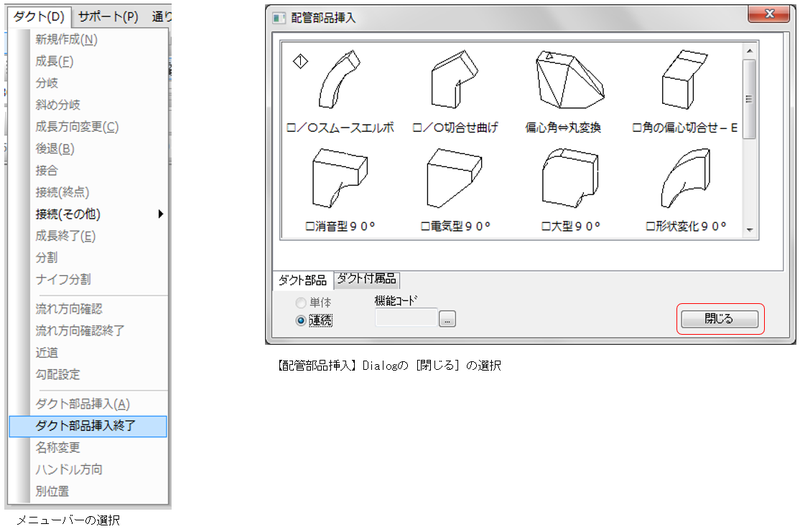800x529 pixels.
Task: Select the 単体 radio button
Action: (300, 302)
